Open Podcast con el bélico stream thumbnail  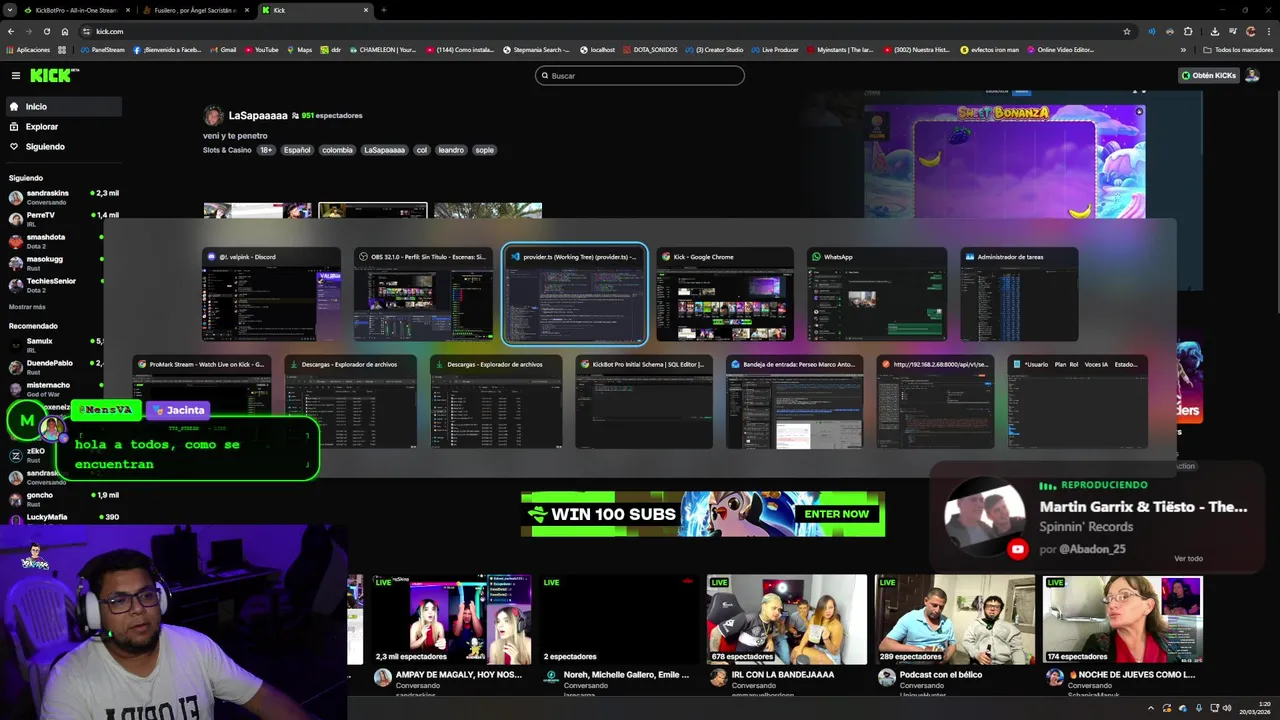pos(955,619)
